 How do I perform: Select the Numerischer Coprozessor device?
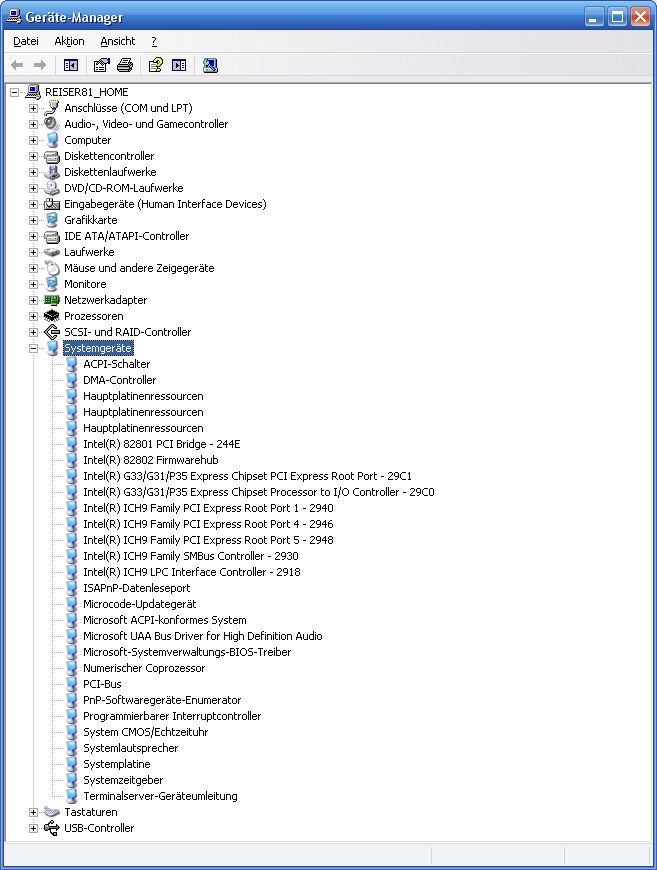[x=144, y=668]
